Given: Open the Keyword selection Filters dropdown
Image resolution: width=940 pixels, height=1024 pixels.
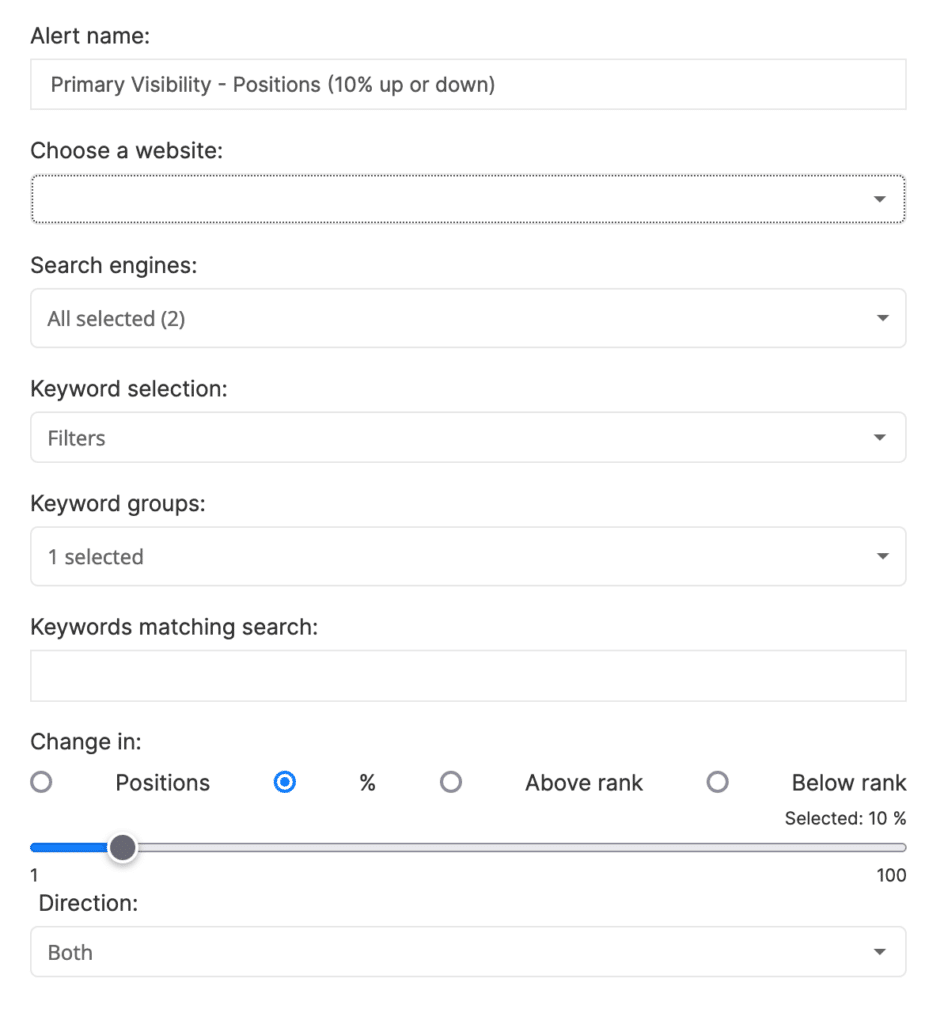Looking at the screenshot, I should pyautogui.click(x=468, y=437).
